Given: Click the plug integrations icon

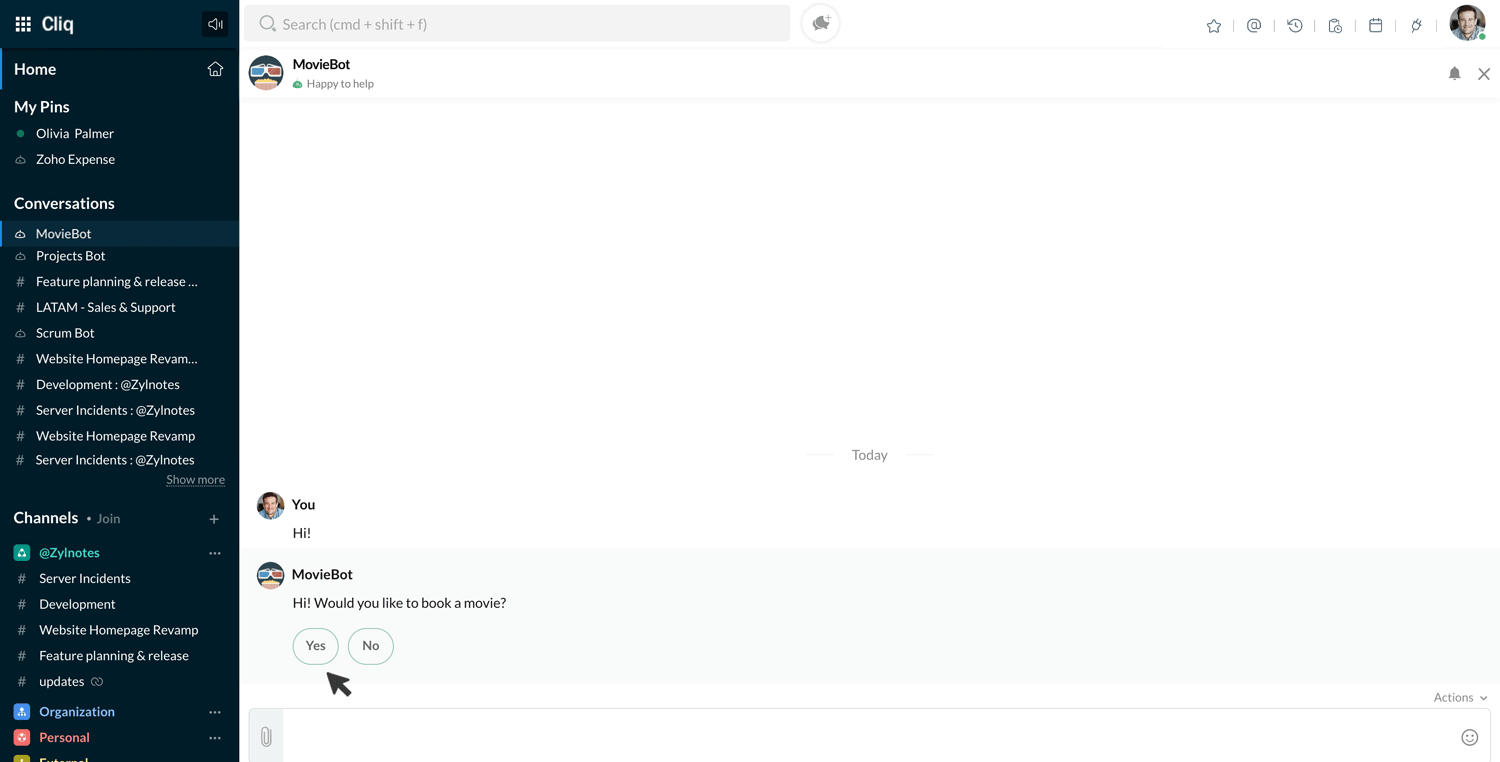Looking at the screenshot, I should click(x=1416, y=26).
